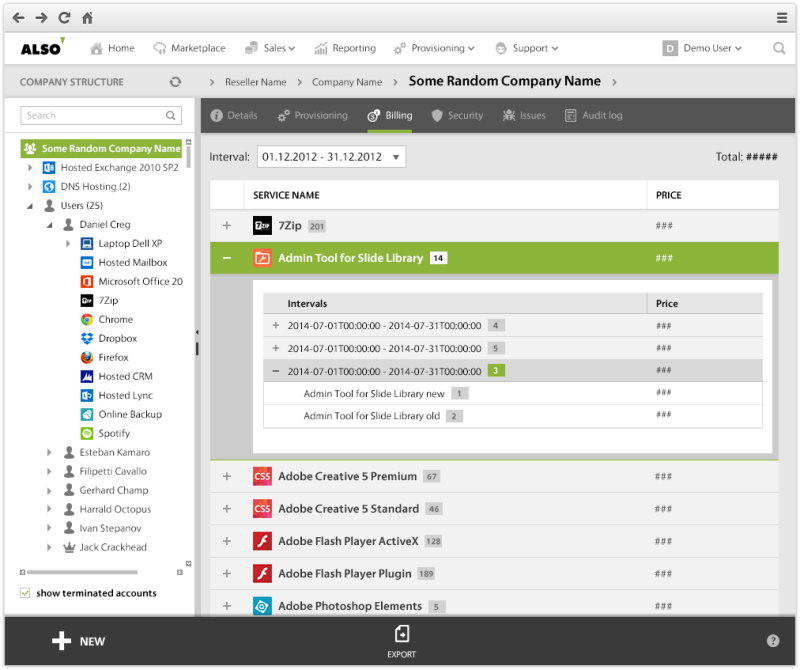This screenshot has height=670, width=800.
Task: Toggle the show terminated accounts checkbox
Action: coord(25,593)
